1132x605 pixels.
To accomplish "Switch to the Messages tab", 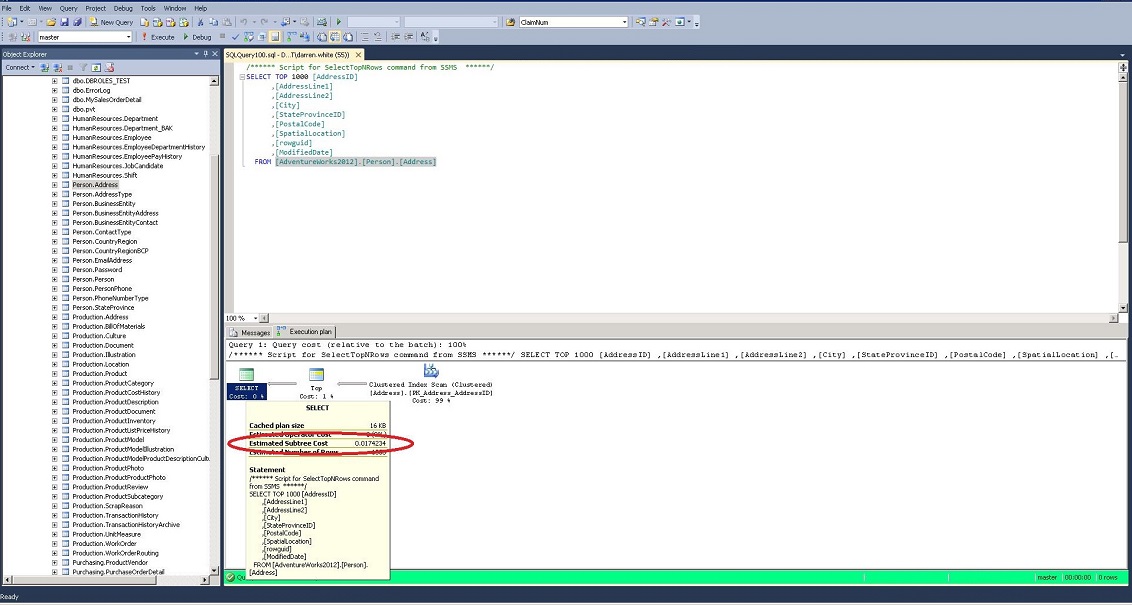I will tap(250, 332).
